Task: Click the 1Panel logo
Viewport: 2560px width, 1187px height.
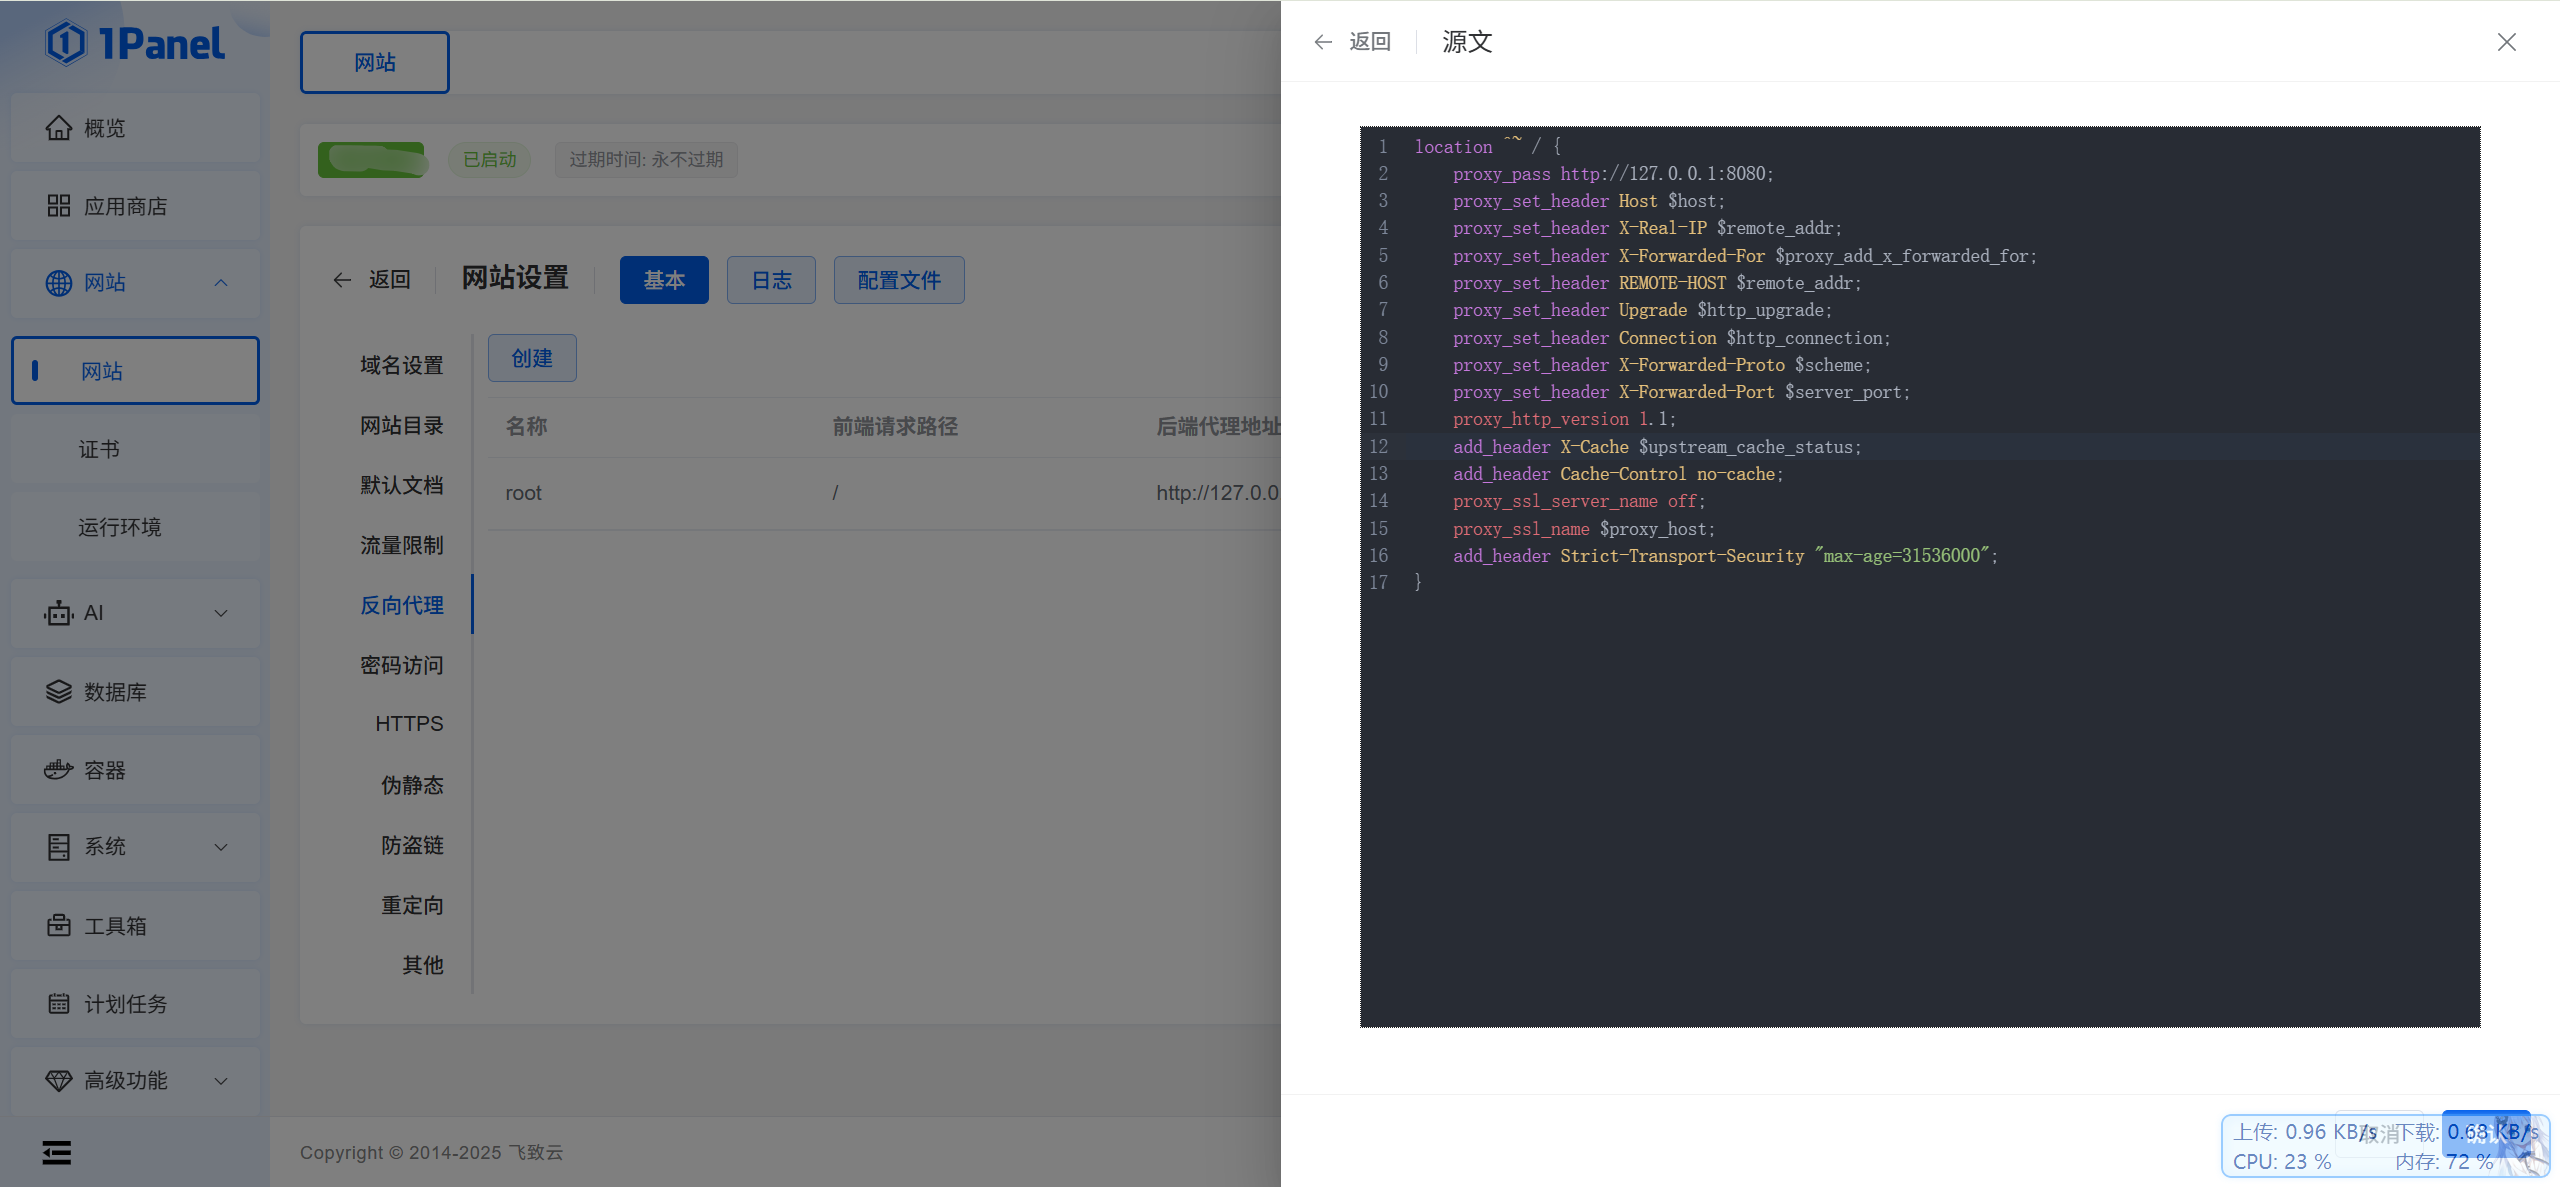Action: tap(135, 43)
